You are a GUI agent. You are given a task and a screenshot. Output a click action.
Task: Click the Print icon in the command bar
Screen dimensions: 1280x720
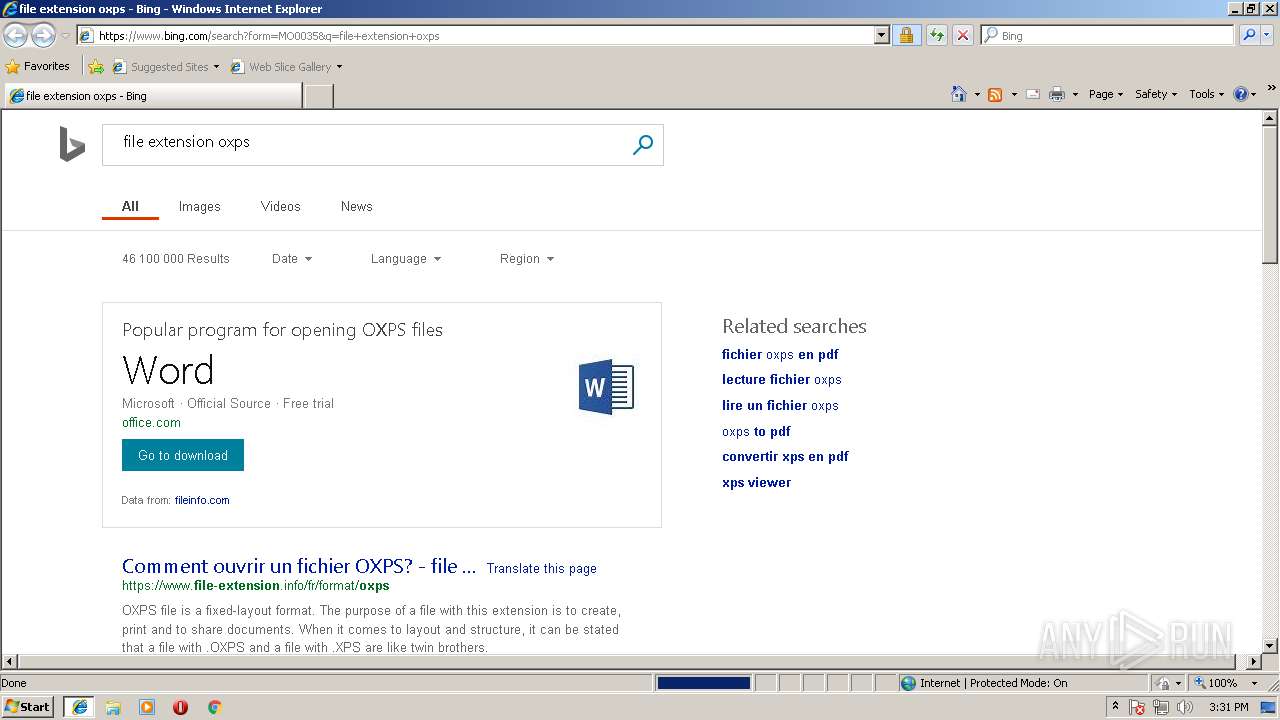click(1057, 94)
